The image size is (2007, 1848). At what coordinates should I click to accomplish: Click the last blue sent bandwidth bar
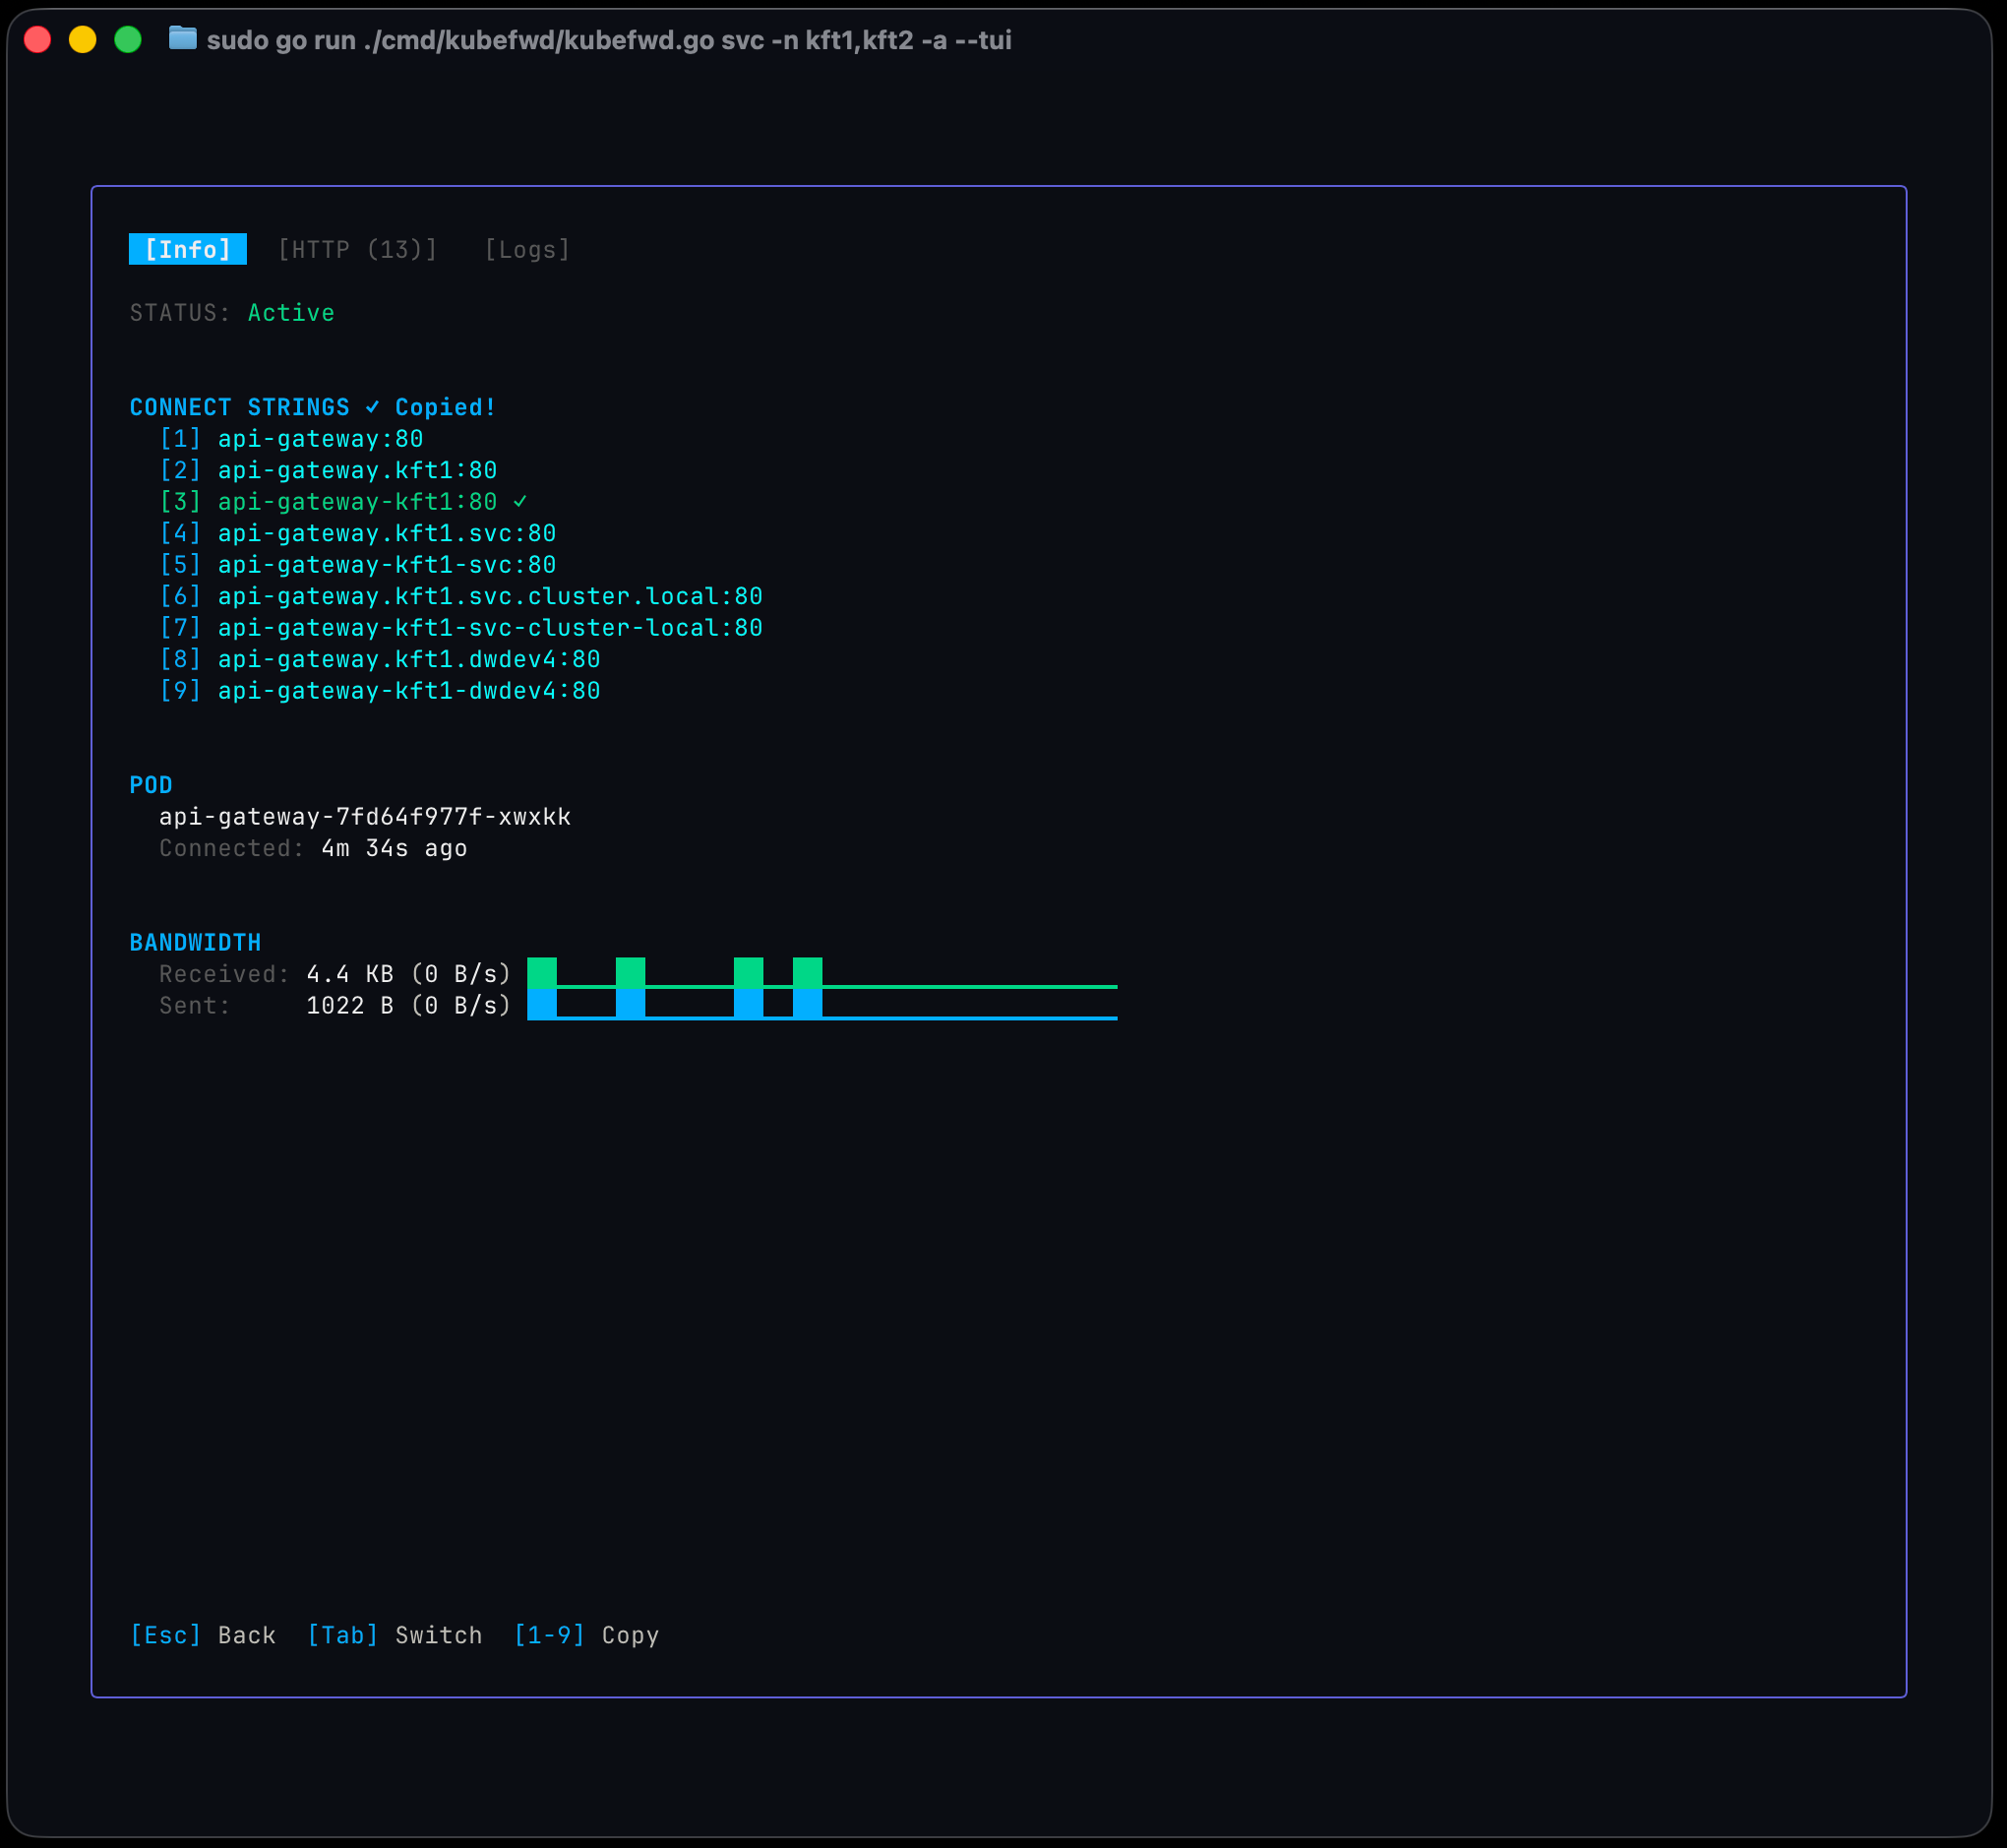click(x=807, y=1004)
